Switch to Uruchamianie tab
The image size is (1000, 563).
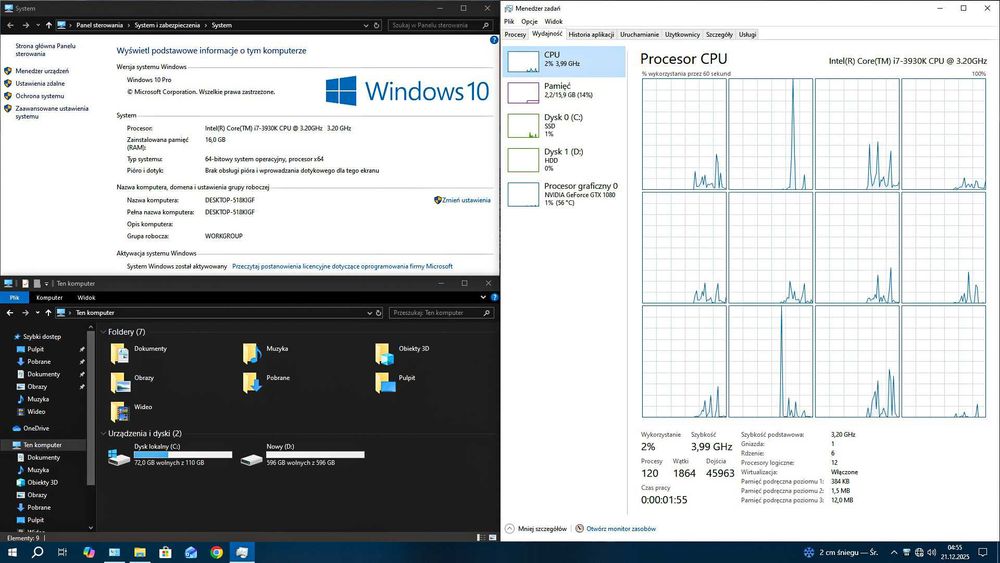point(639,34)
